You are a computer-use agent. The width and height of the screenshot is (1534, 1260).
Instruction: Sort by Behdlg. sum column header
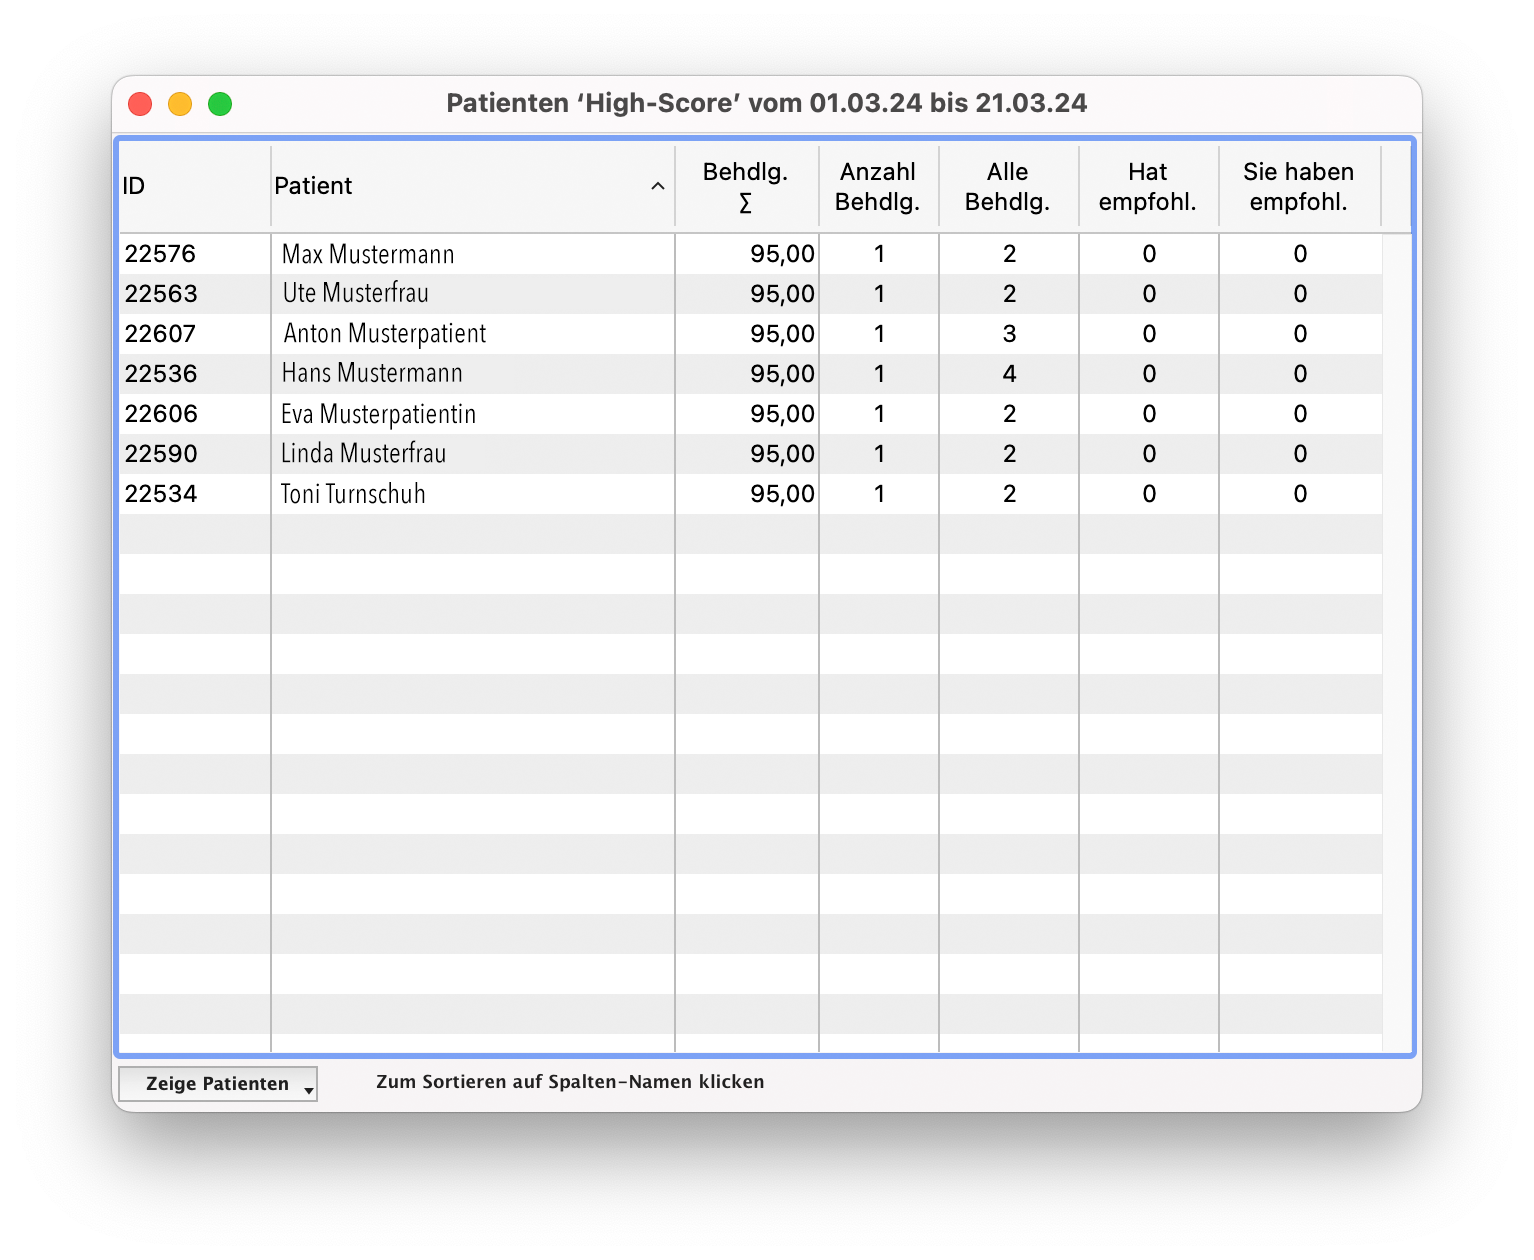click(745, 187)
